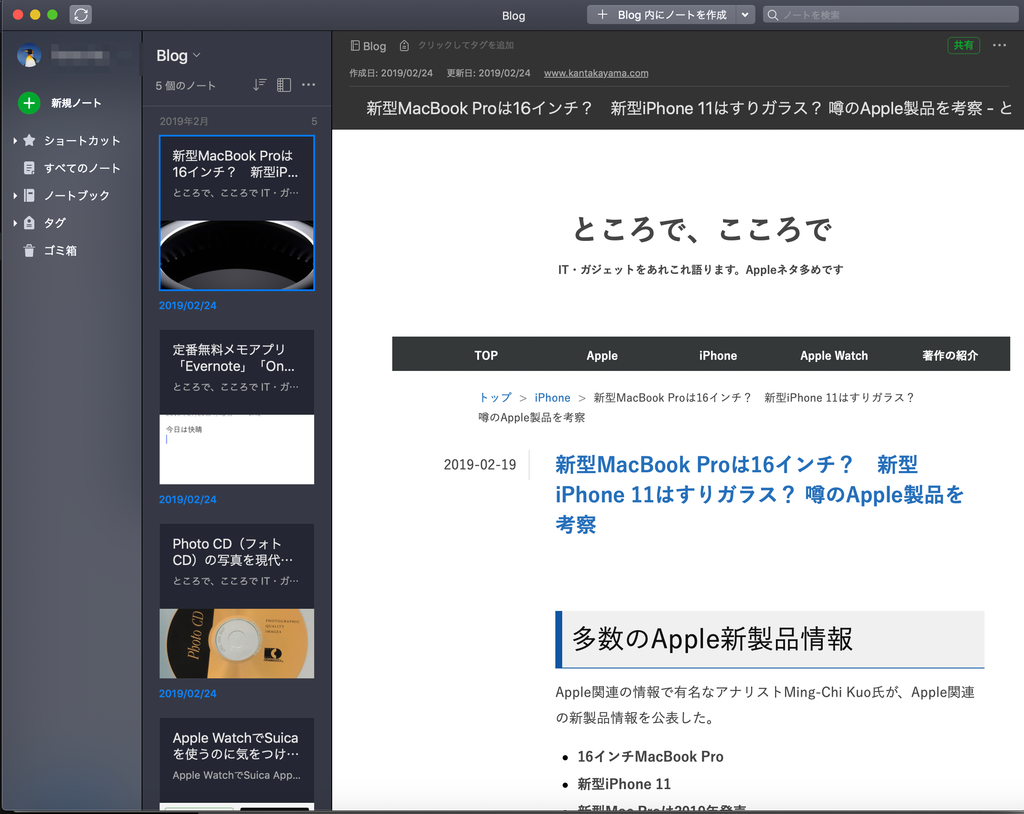Click 'クリックしてタグを追加' tag field
This screenshot has width=1024, height=814.
466,45
